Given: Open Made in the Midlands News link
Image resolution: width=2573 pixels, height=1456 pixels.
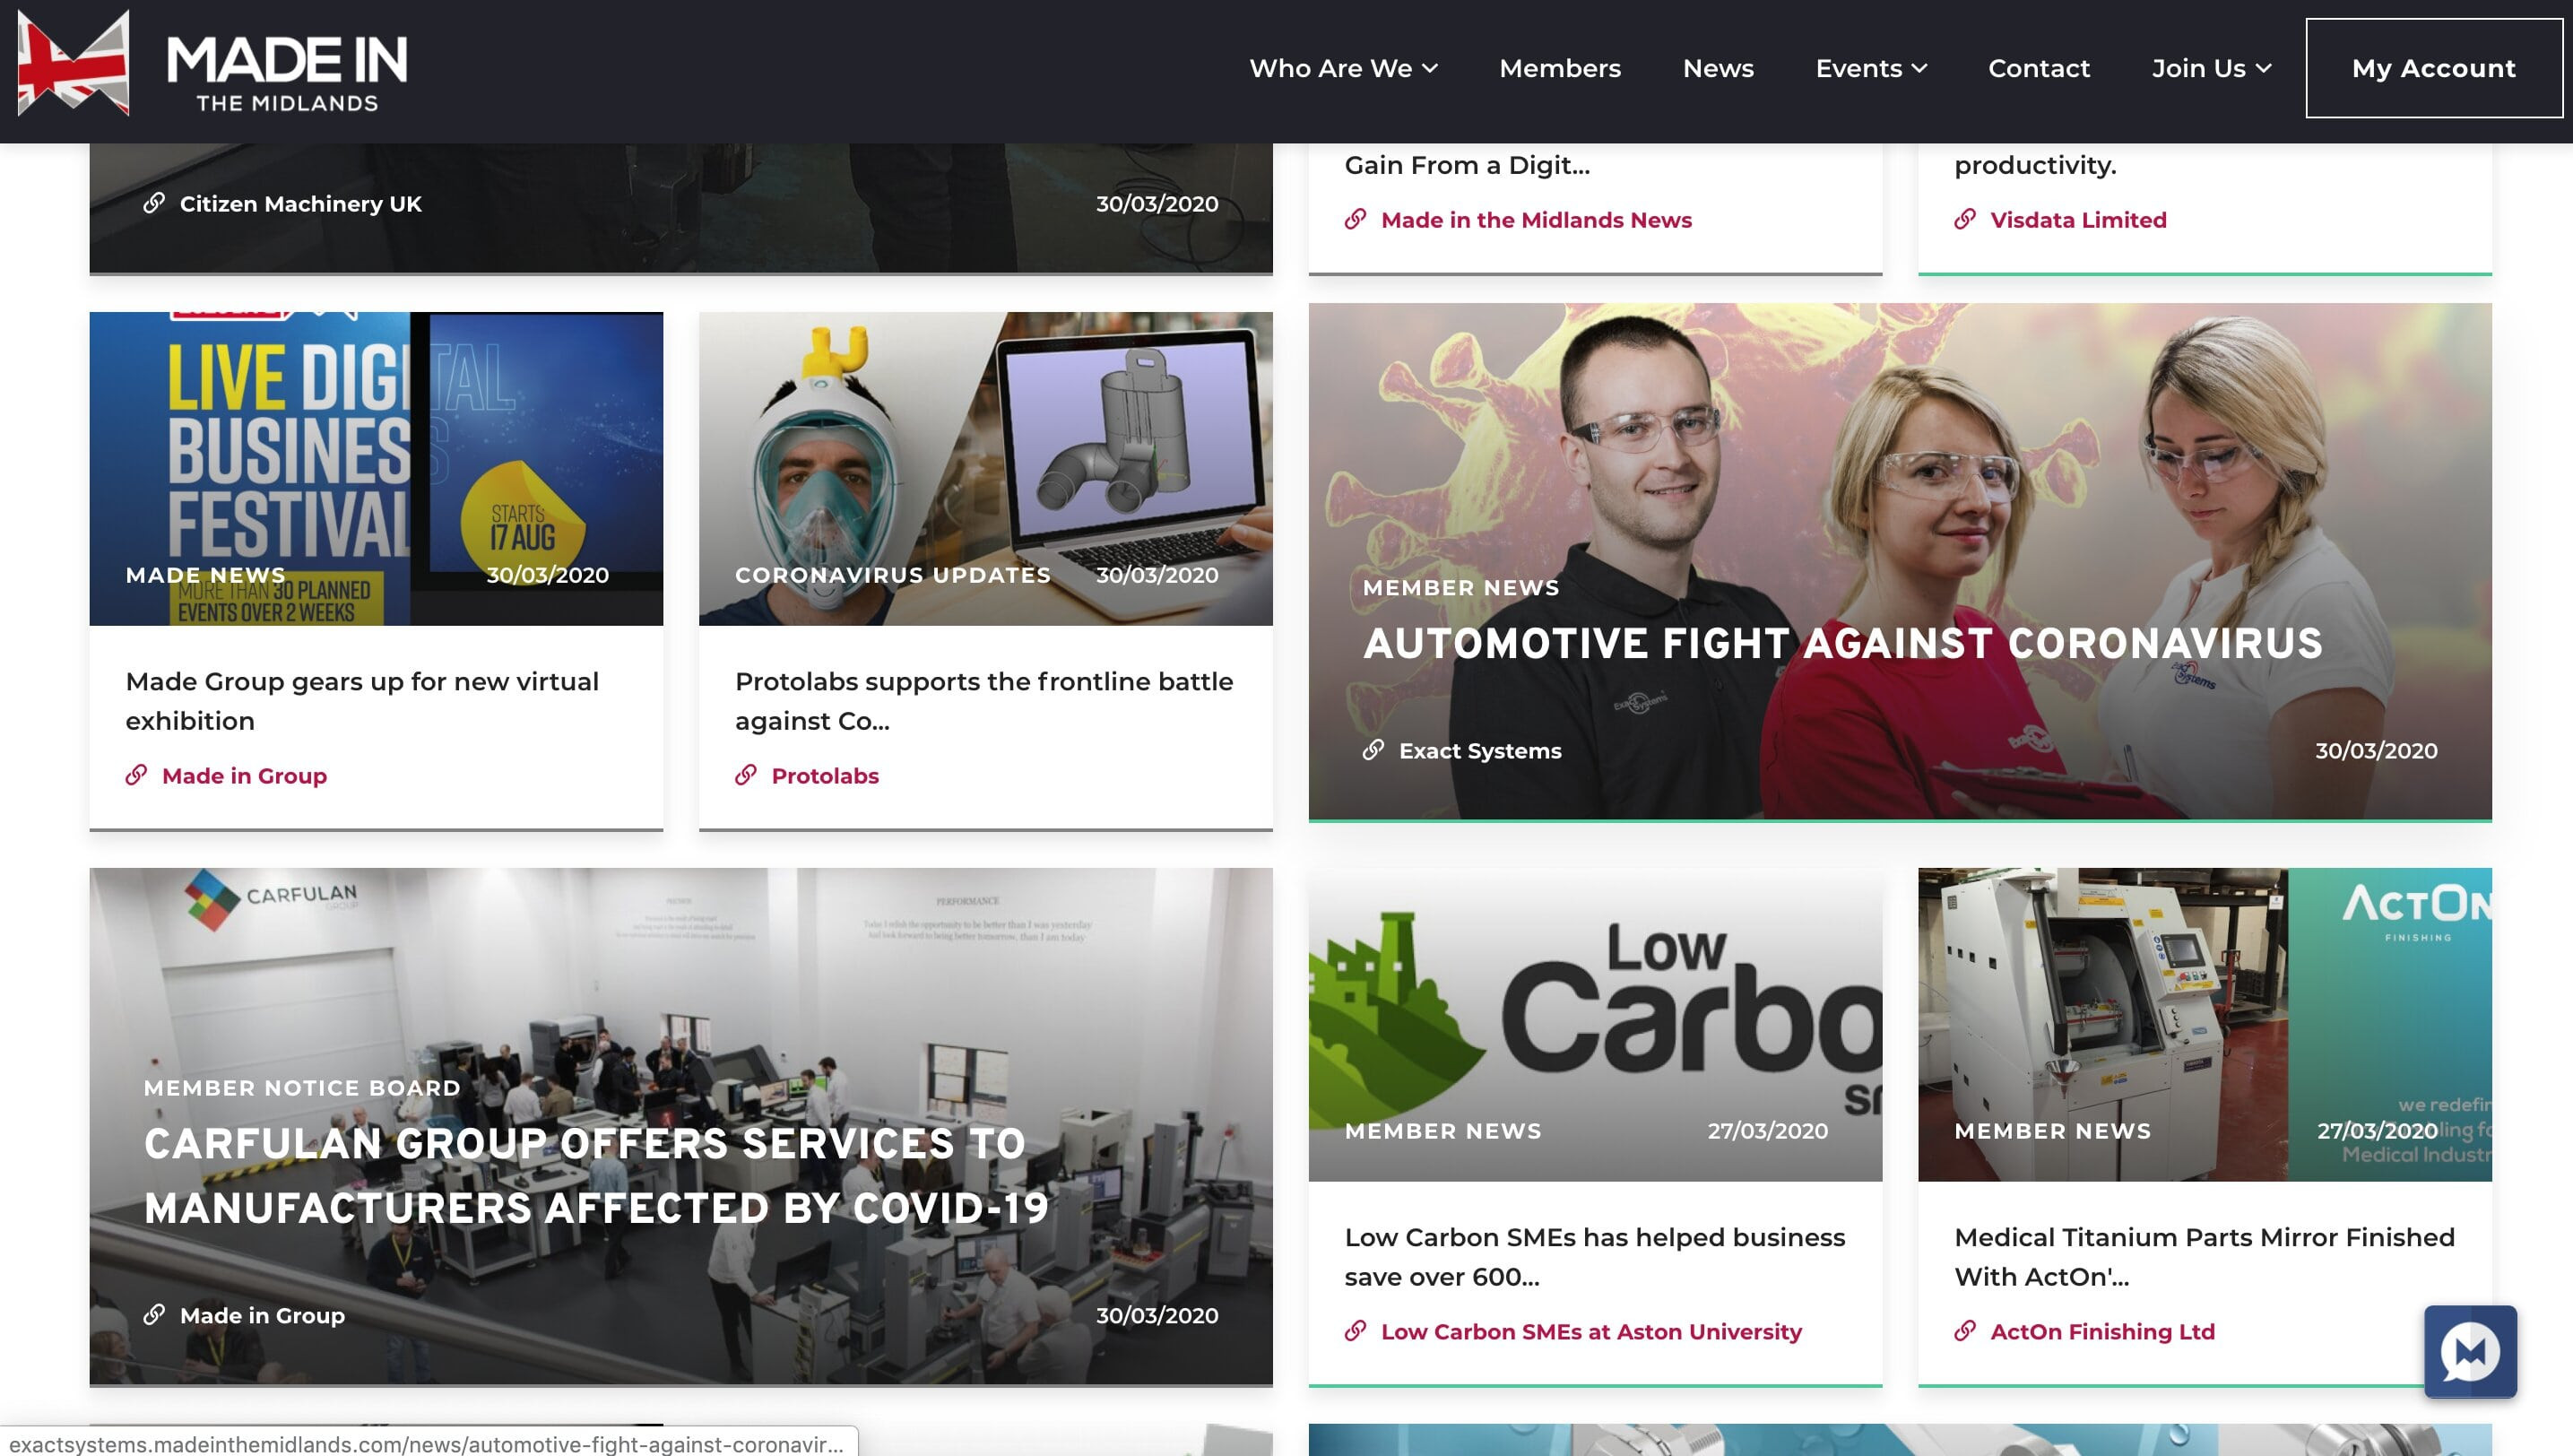Looking at the screenshot, I should [1536, 219].
